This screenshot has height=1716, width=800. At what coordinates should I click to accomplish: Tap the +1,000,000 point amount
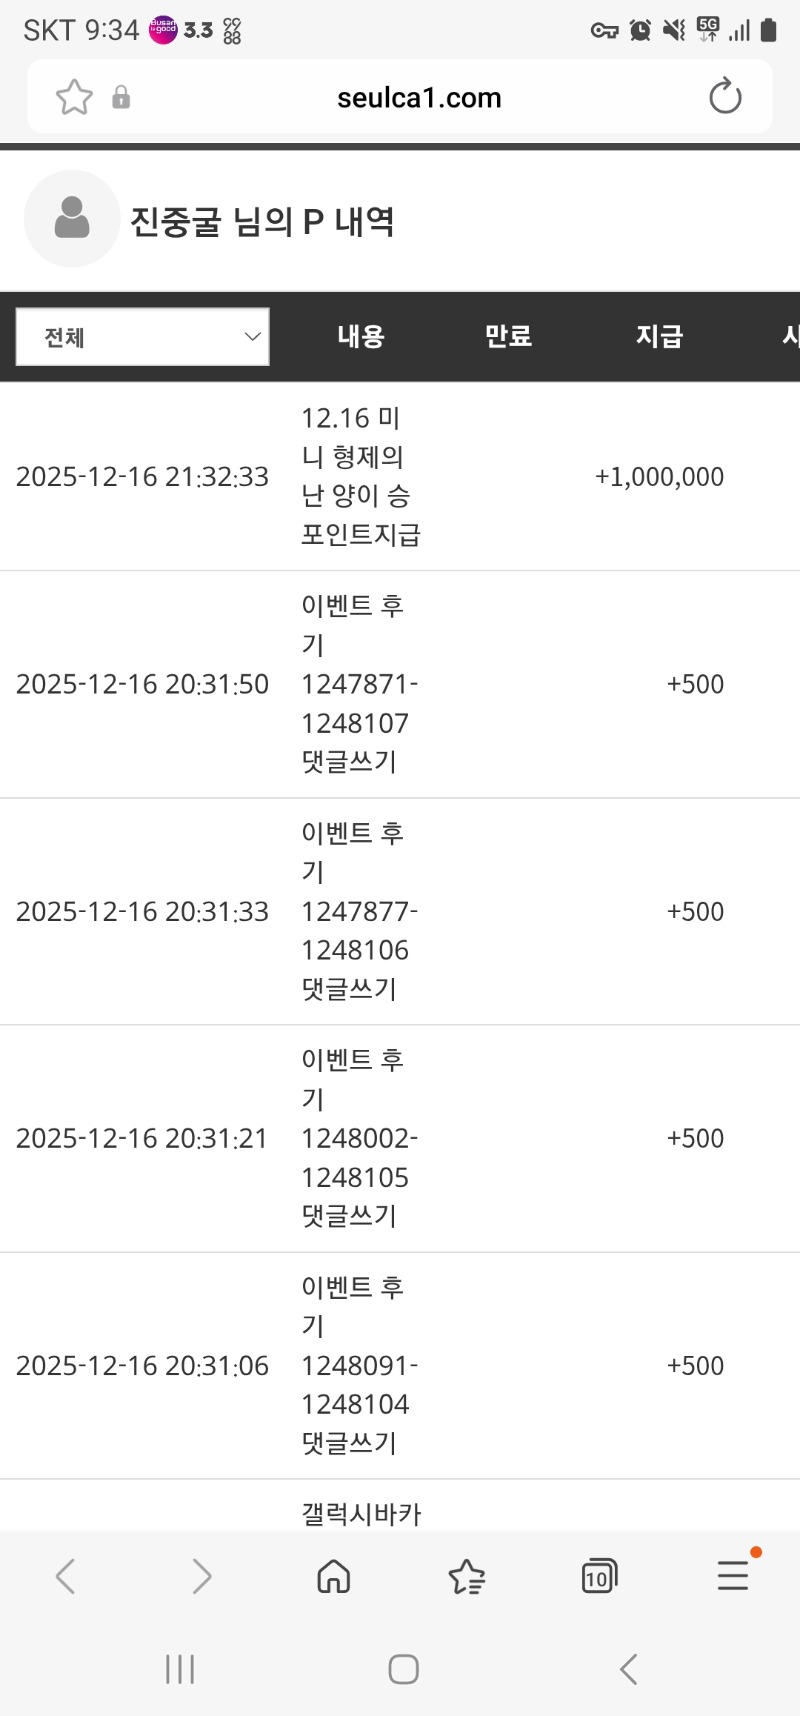pyautogui.click(x=659, y=477)
